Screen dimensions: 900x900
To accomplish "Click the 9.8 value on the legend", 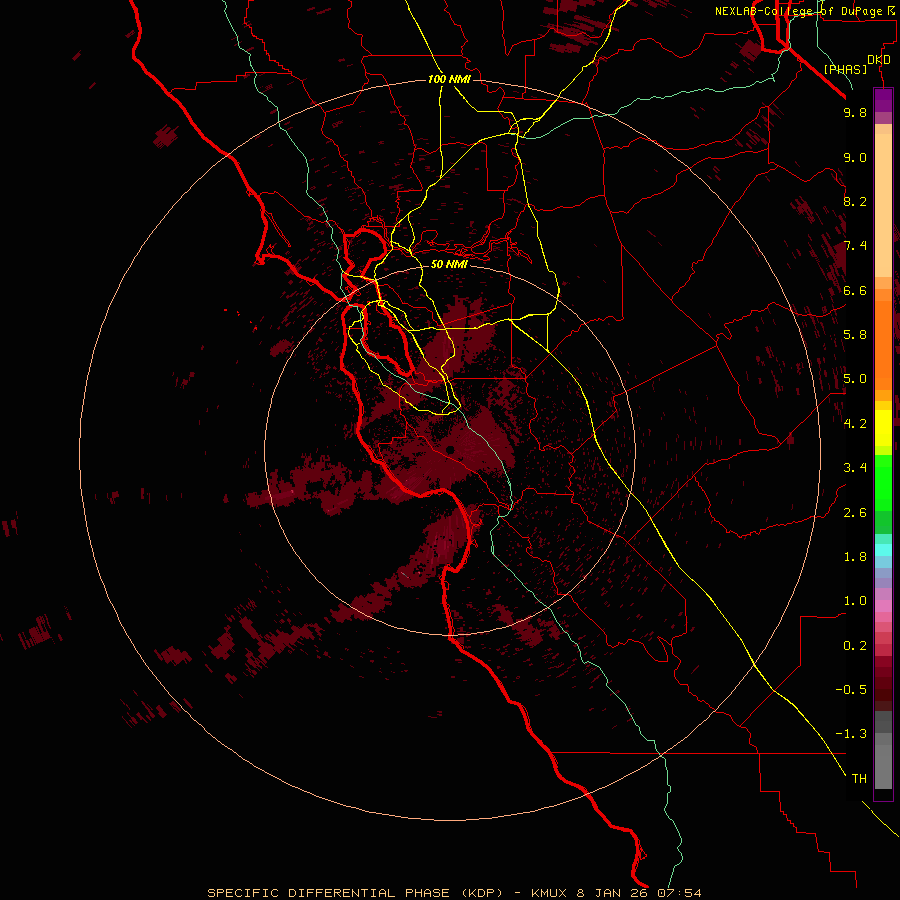I will click(855, 112).
